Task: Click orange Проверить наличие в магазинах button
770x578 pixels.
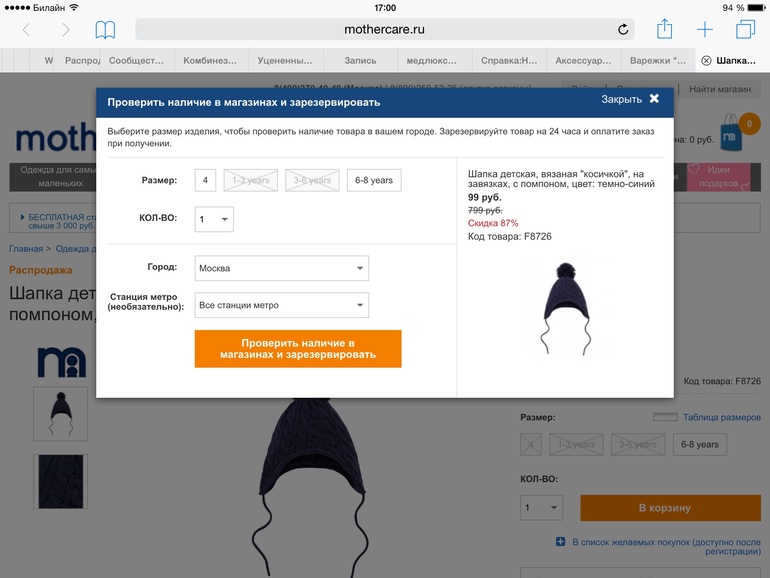Action: [x=298, y=349]
